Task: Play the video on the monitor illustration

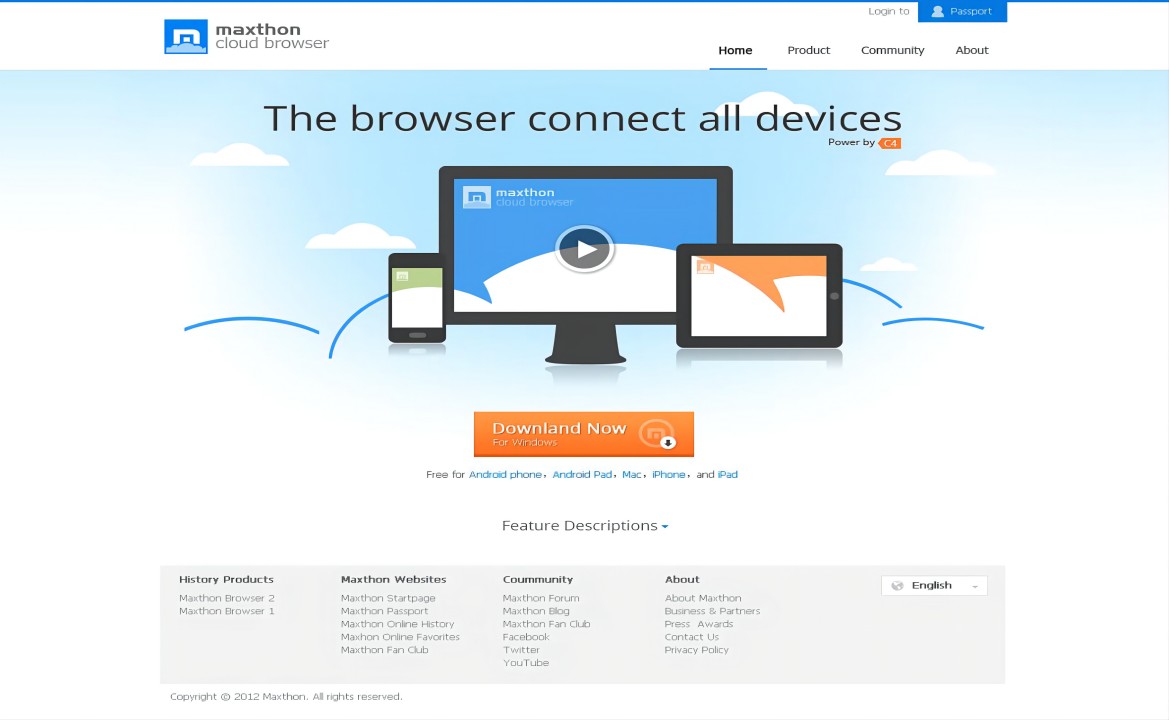Action: coord(584,249)
